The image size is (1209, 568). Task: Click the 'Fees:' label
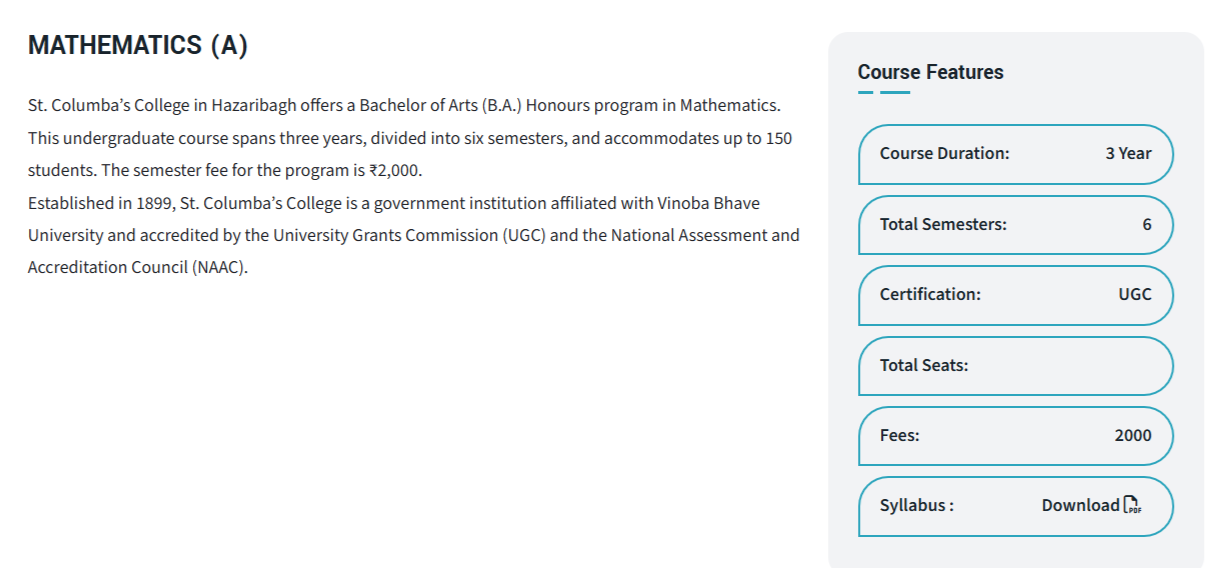pos(899,435)
